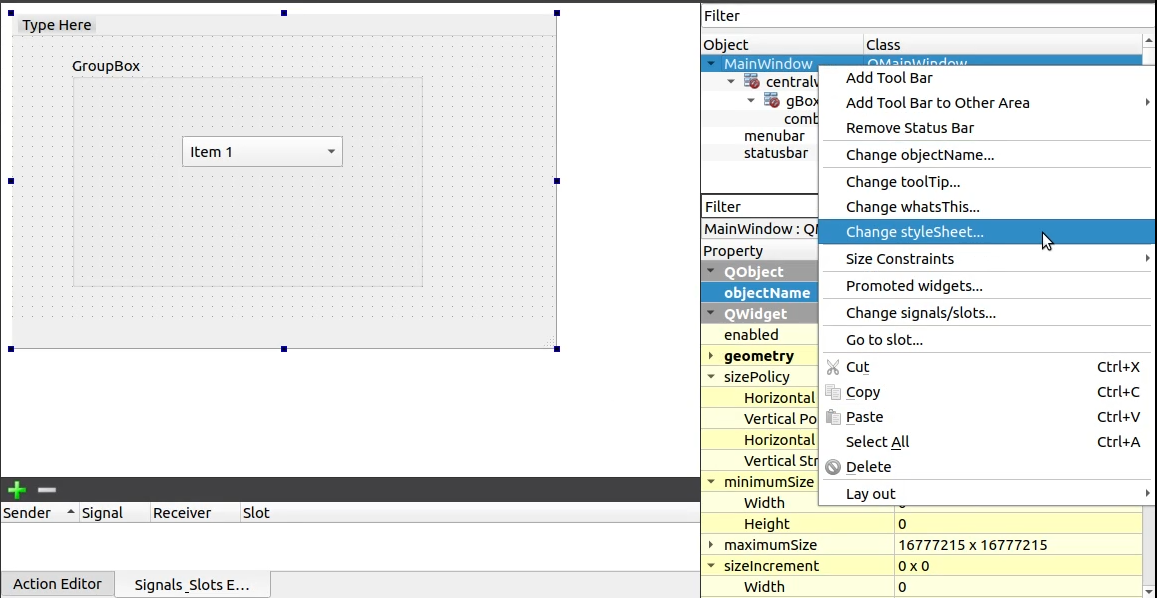This screenshot has width=1157, height=598.
Task: Select Promoted widgets...
Action: [x=987, y=286]
